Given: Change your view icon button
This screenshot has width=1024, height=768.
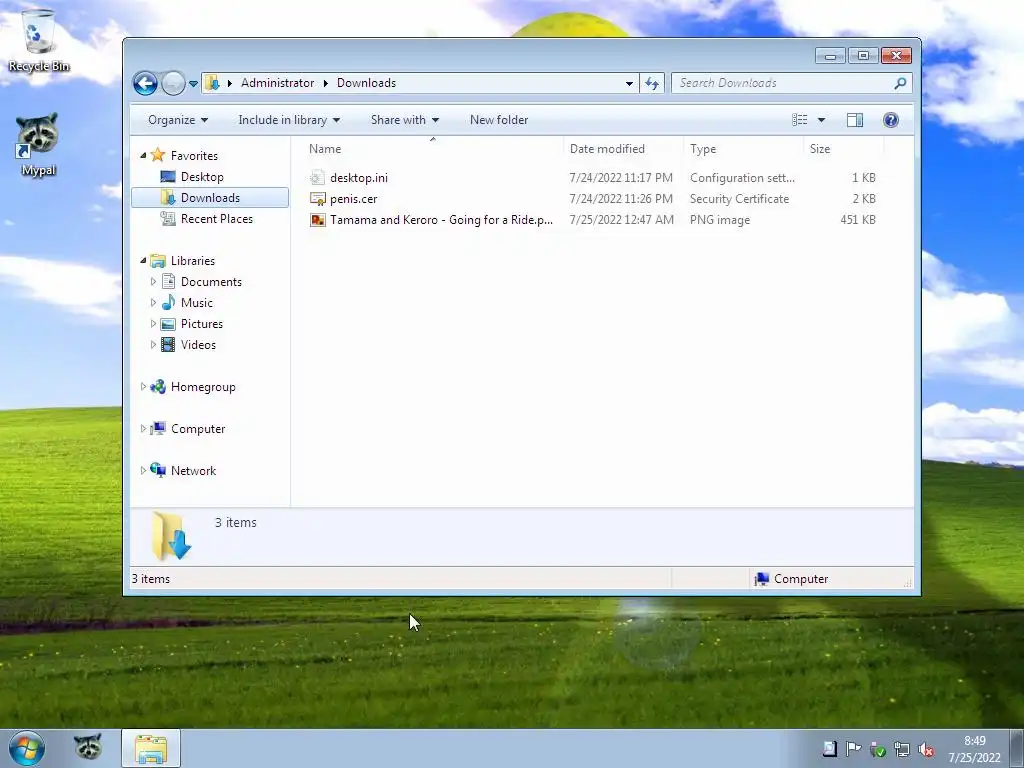Looking at the screenshot, I should click(x=800, y=120).
